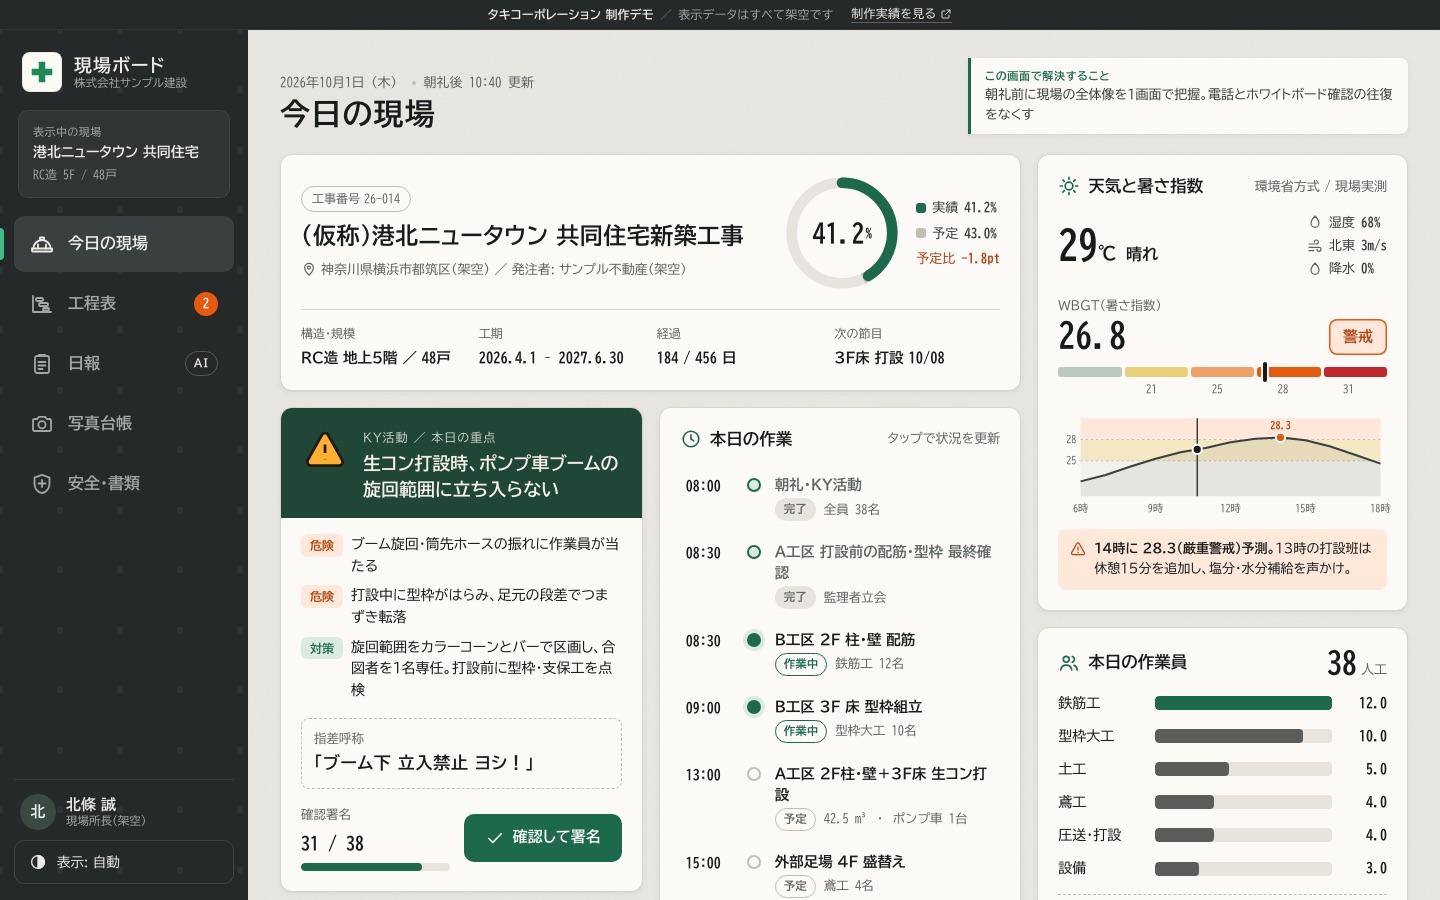Click the droplet icon beside 湿度 68%
The image size is (1440, 900).
pos(1315,222)
